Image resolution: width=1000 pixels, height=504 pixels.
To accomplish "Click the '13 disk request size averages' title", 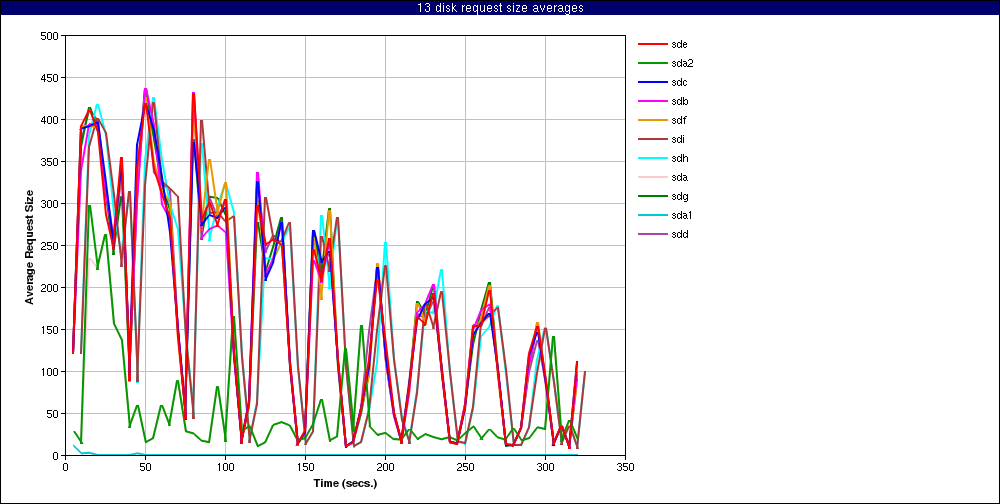I will point(500,8).
